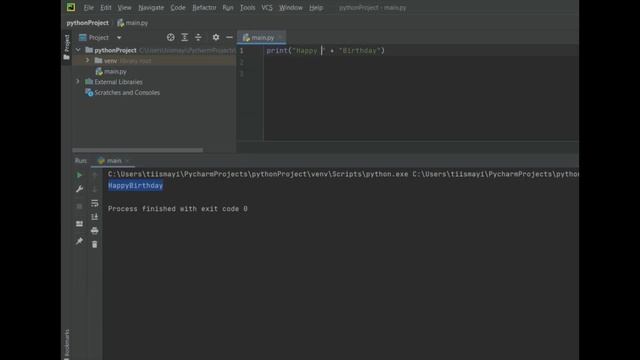Open the Window menu
The width and height of the screenshot is (640, 360).
pos(291,7)
